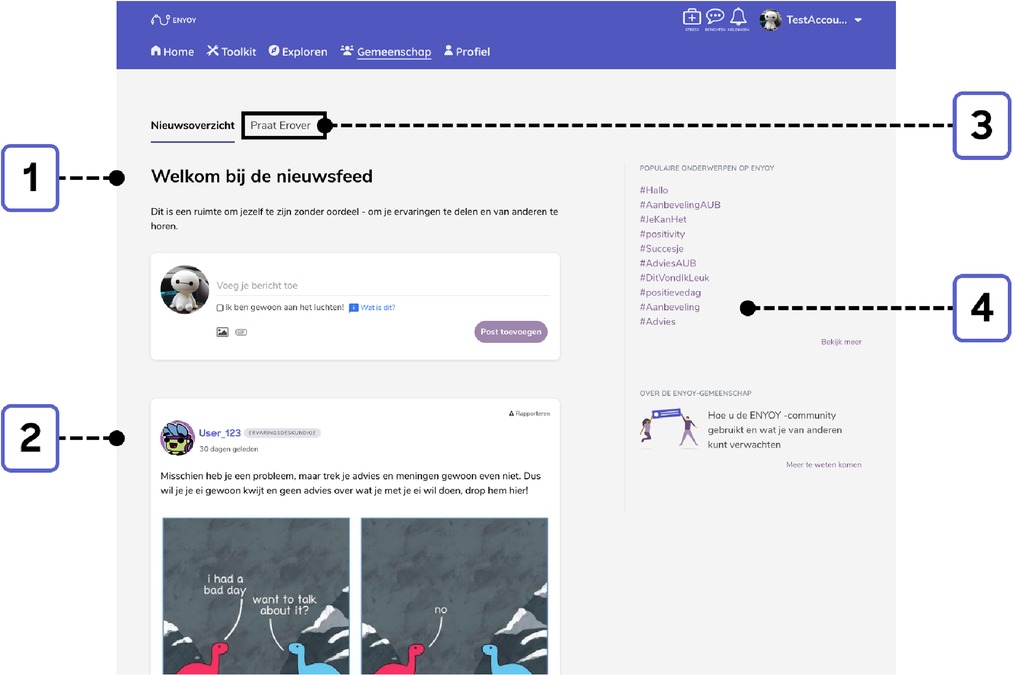
Task: Click the community illustration of two people
Action: point(669,427)
